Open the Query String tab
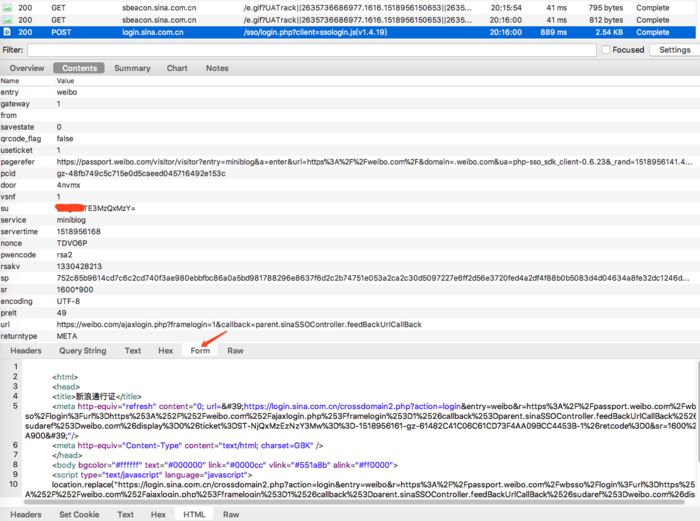The width and height of the screenshot is (700, 521). [83, 351]
